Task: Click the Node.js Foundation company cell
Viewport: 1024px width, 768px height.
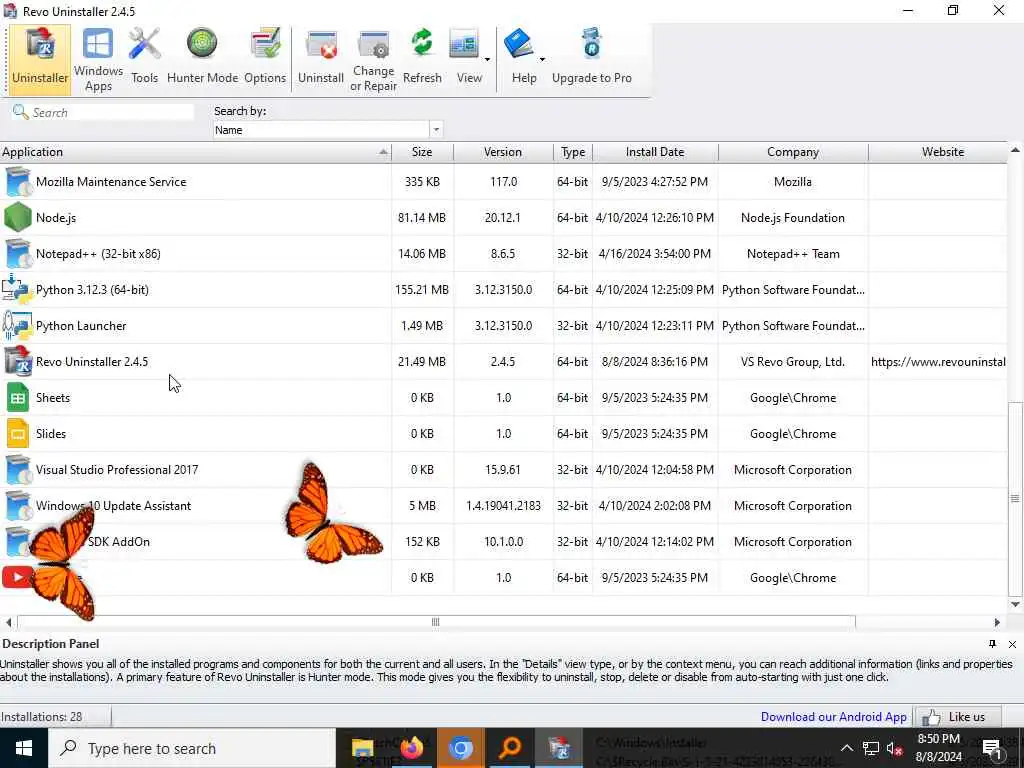Action: [793, 217]
